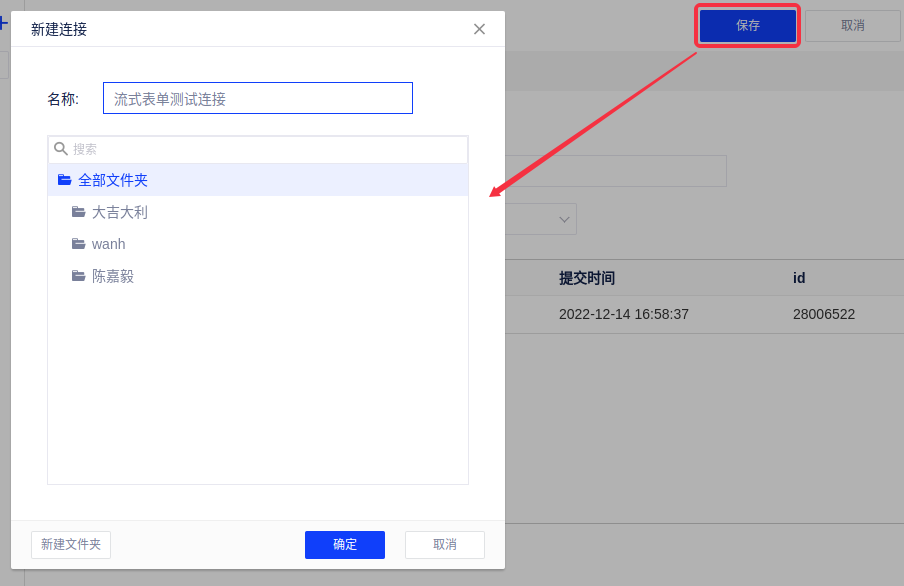Image resolution: width=904 pixels, height=586 pixels.
Task: Select the table cell with id 28006522
Action: [x=823, y=314]
